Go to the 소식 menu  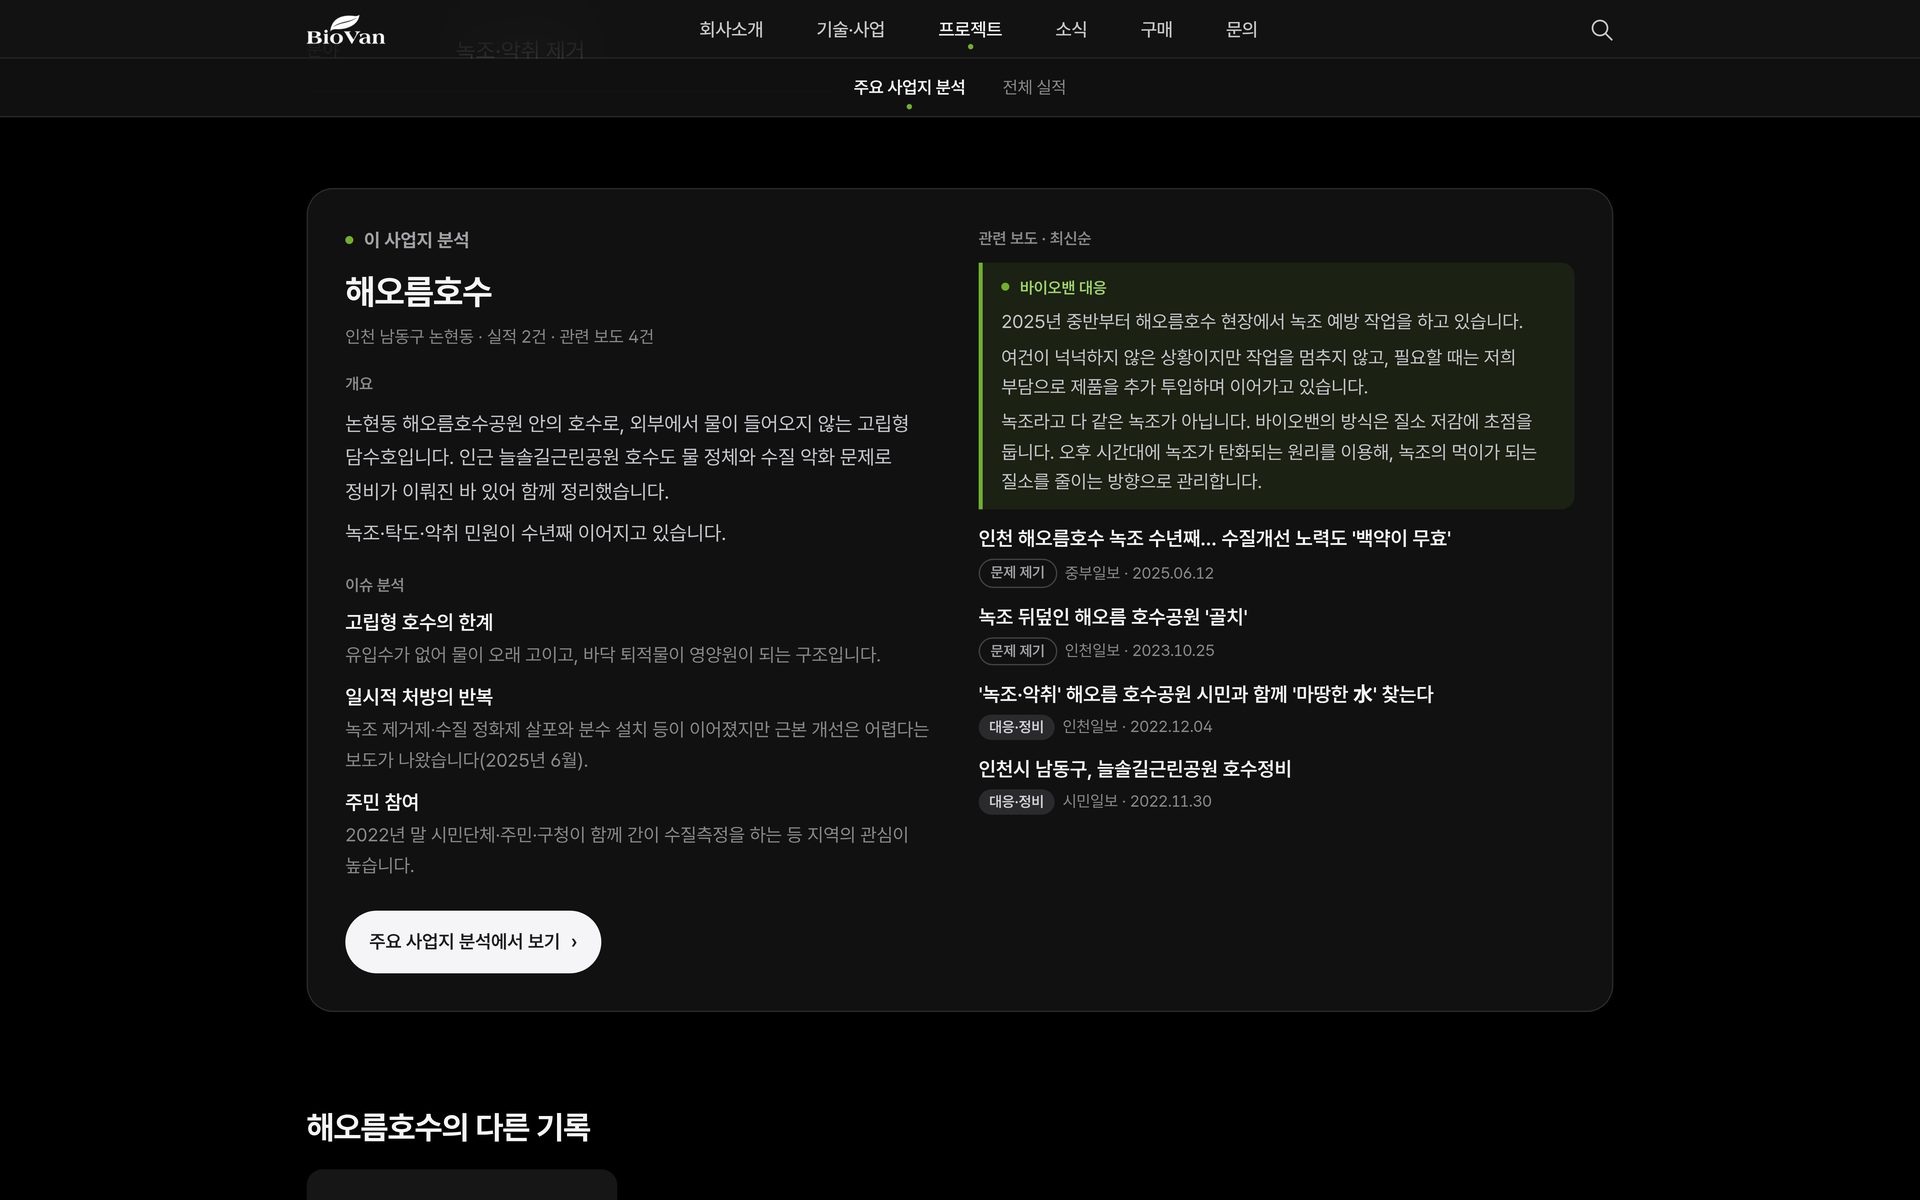(1071, 30)
